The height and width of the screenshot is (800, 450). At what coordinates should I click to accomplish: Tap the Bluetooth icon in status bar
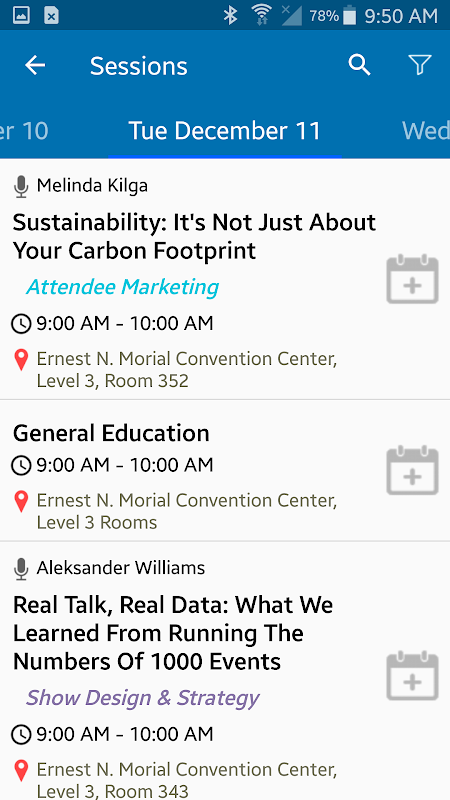pos(231,16)
